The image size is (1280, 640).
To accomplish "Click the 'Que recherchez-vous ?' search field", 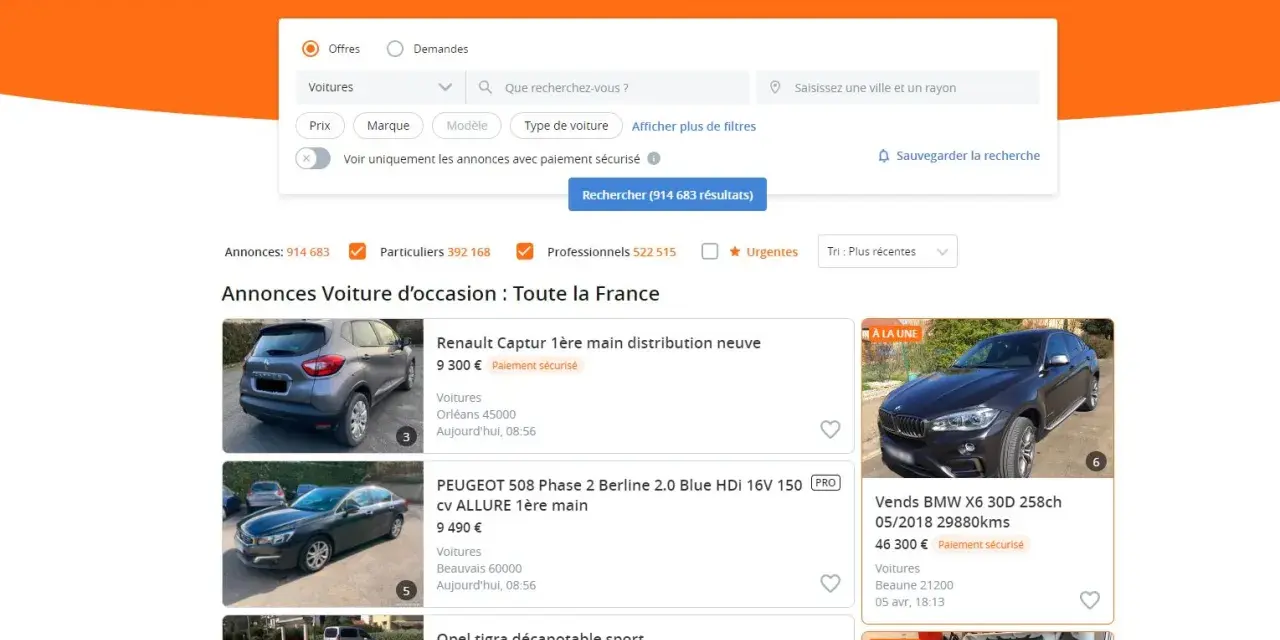I will click(608, 87).
